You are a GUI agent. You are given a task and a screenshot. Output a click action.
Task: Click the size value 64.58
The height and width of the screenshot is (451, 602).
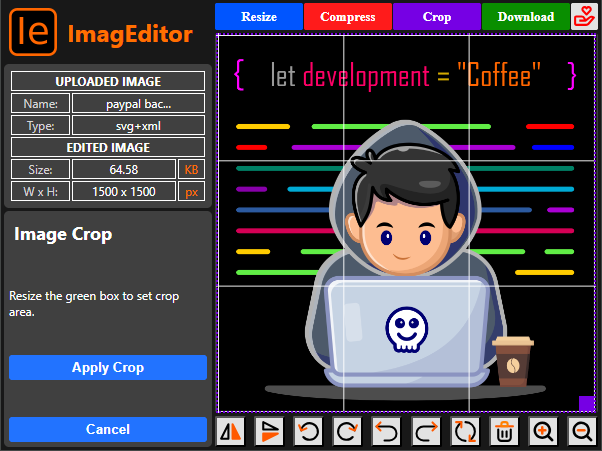click(x=124, y=169)
